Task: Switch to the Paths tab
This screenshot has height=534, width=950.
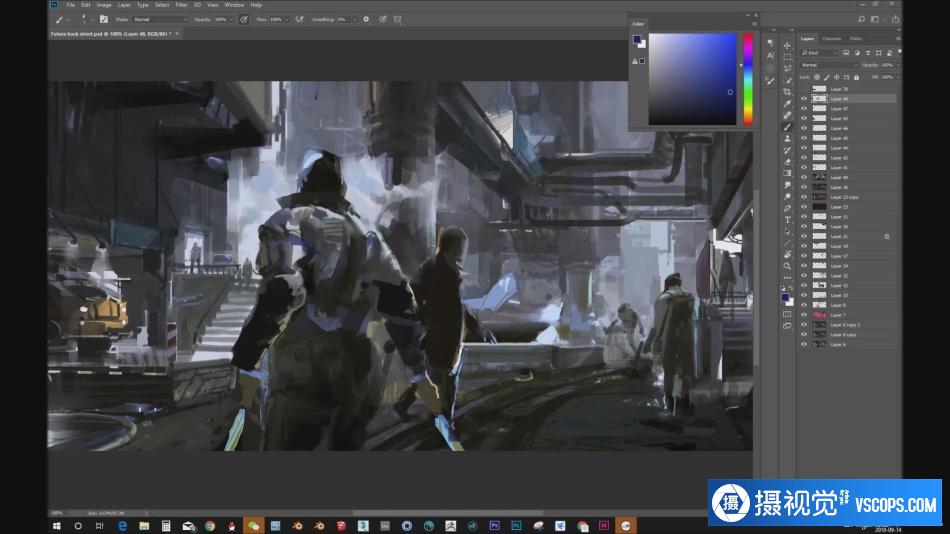Action: coord(856,39)
